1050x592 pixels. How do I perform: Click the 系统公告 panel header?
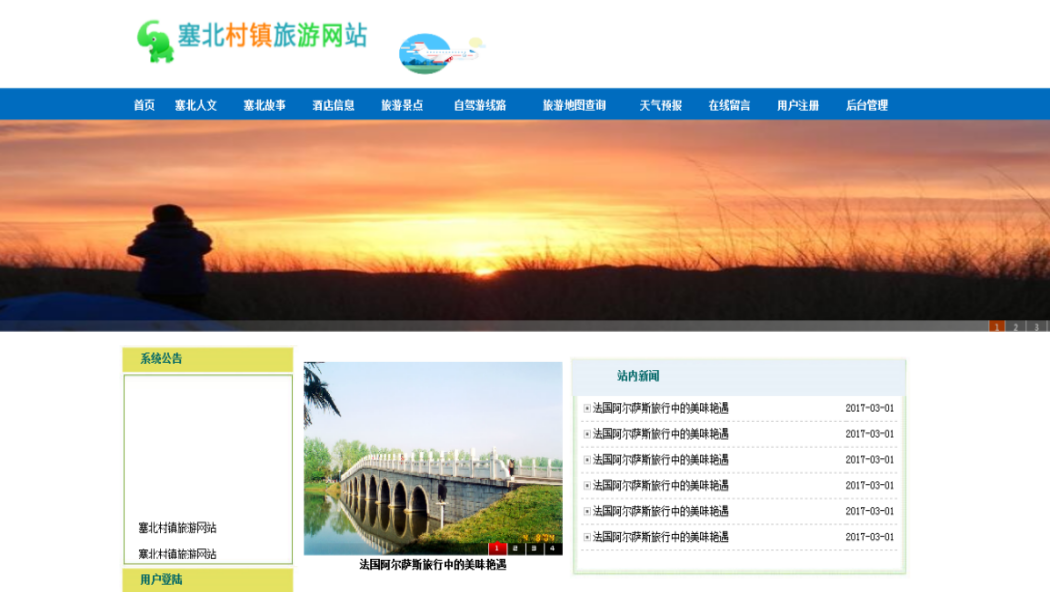pos(208,359)
